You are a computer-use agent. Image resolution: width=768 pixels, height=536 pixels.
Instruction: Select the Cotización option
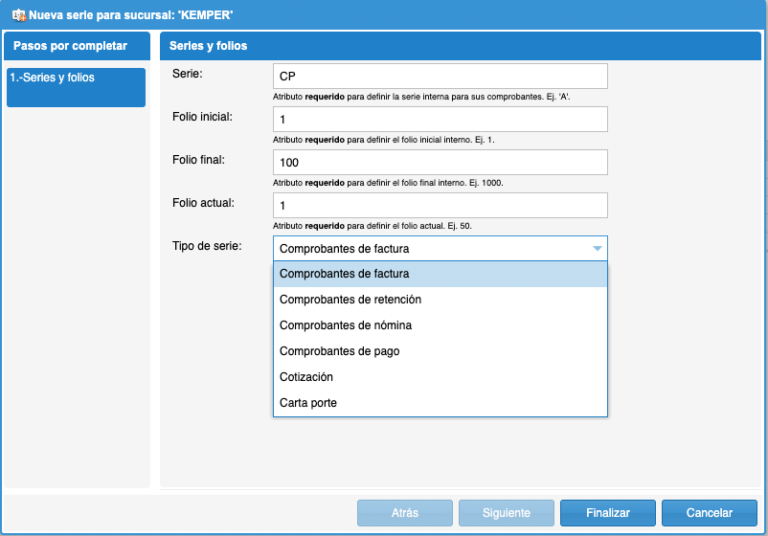(x=440, y=378)
